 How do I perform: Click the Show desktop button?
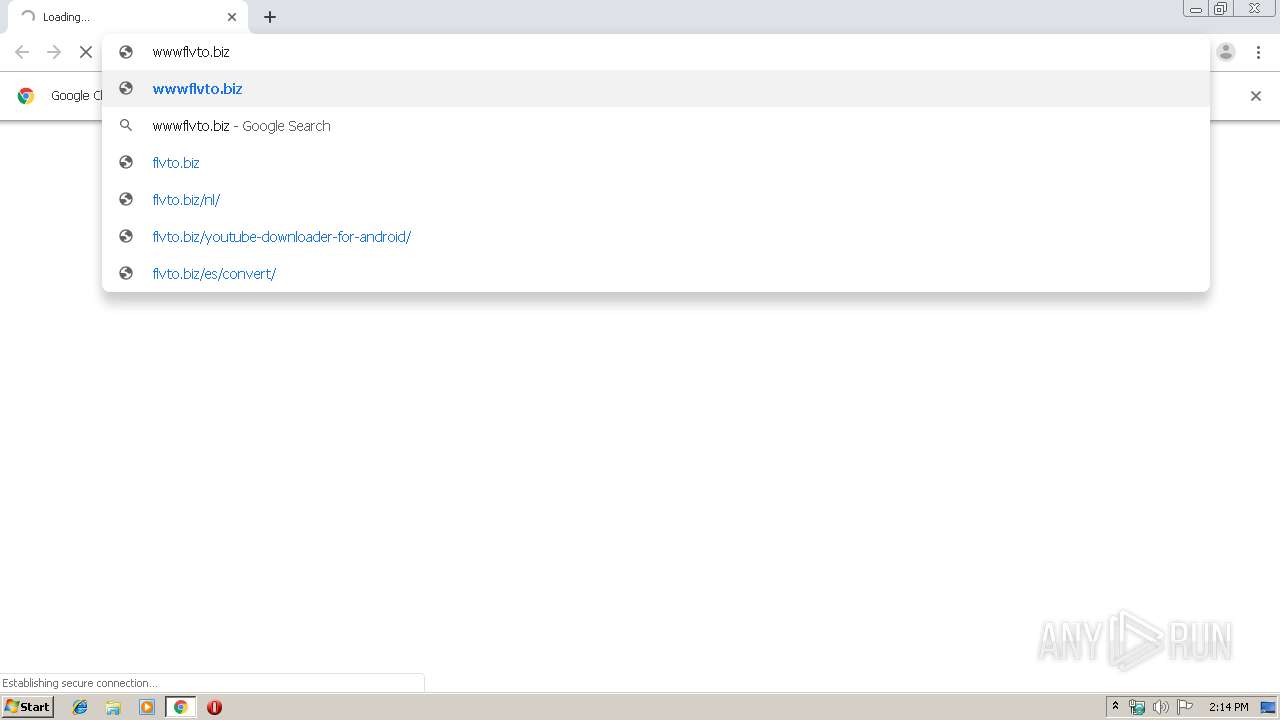1269,707
